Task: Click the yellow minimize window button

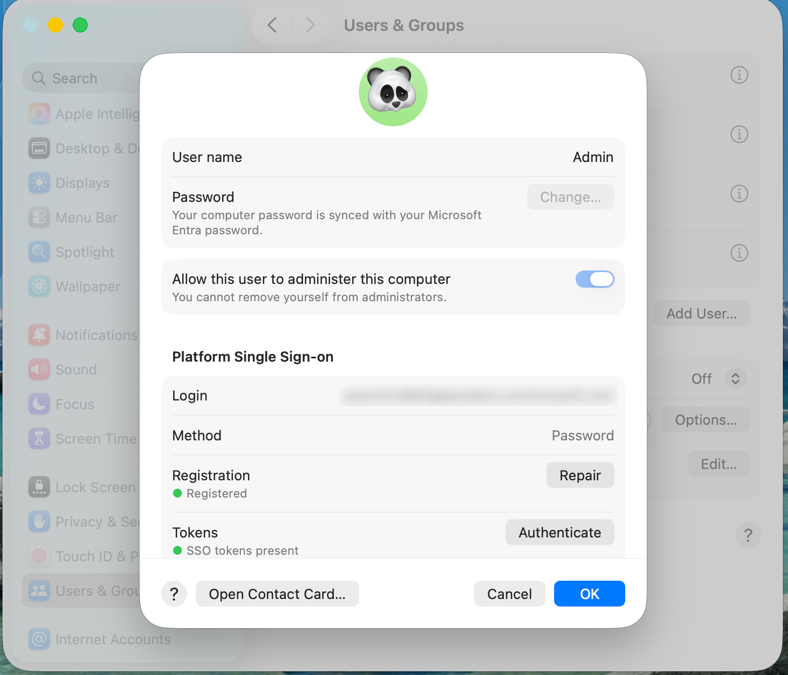Action: pos(55,25)
